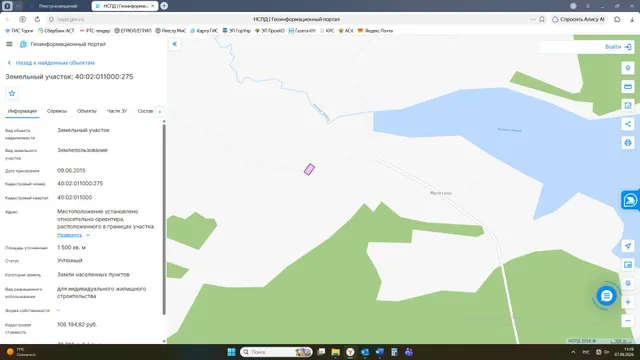Viewport: 640px width, 360px height.
Task: Add parcel to favorites with star icon
Action: pyautogui.click(x=12, y=93)
